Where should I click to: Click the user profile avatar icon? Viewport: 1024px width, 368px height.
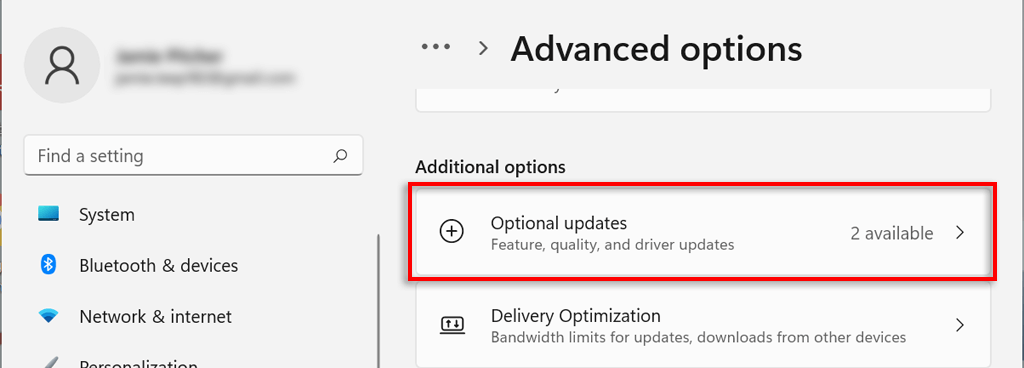click(x=62, y=65)
